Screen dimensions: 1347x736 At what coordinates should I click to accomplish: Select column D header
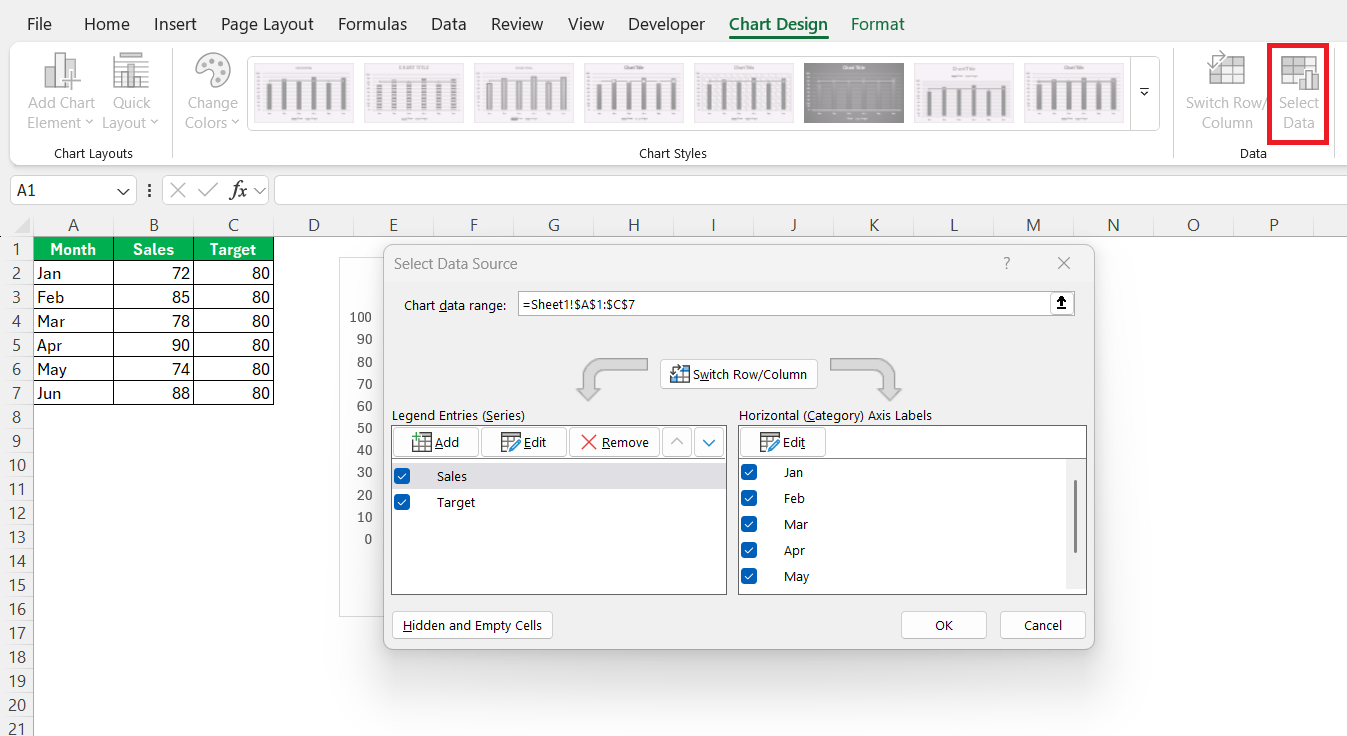click(313, 225)
